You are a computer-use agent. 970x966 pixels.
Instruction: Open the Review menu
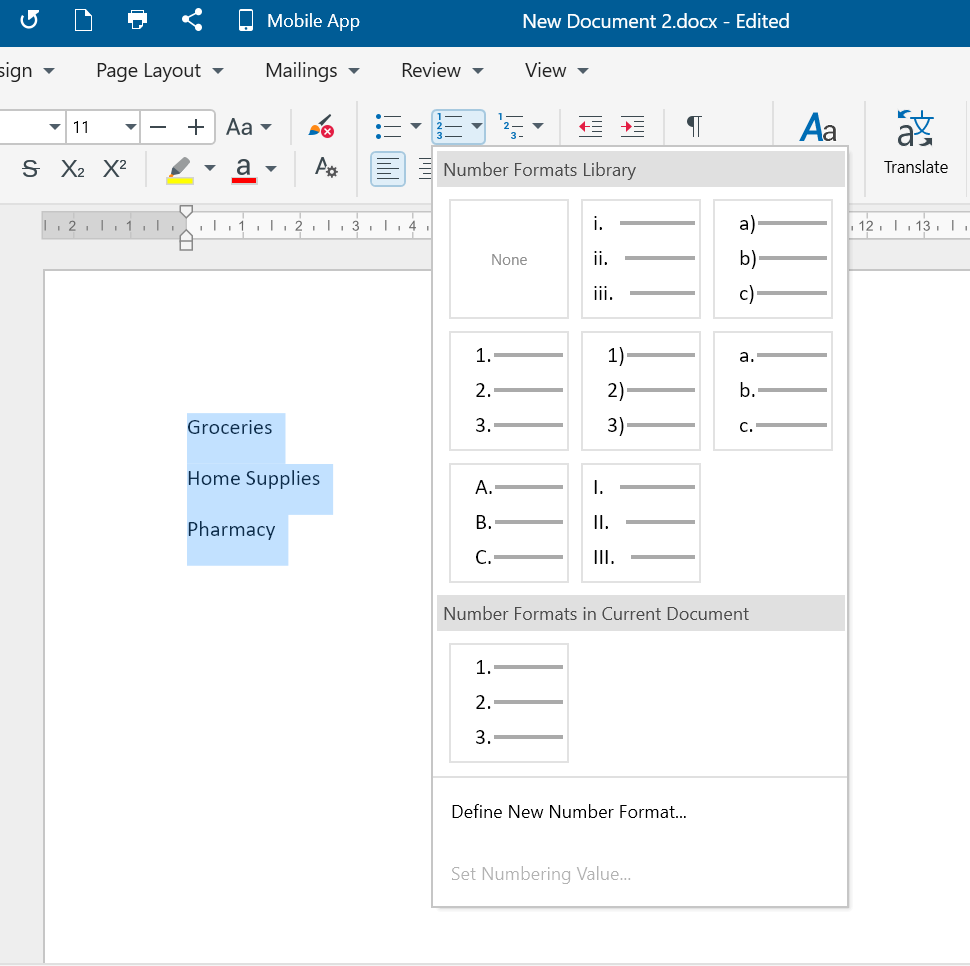[x=442, y=71]
